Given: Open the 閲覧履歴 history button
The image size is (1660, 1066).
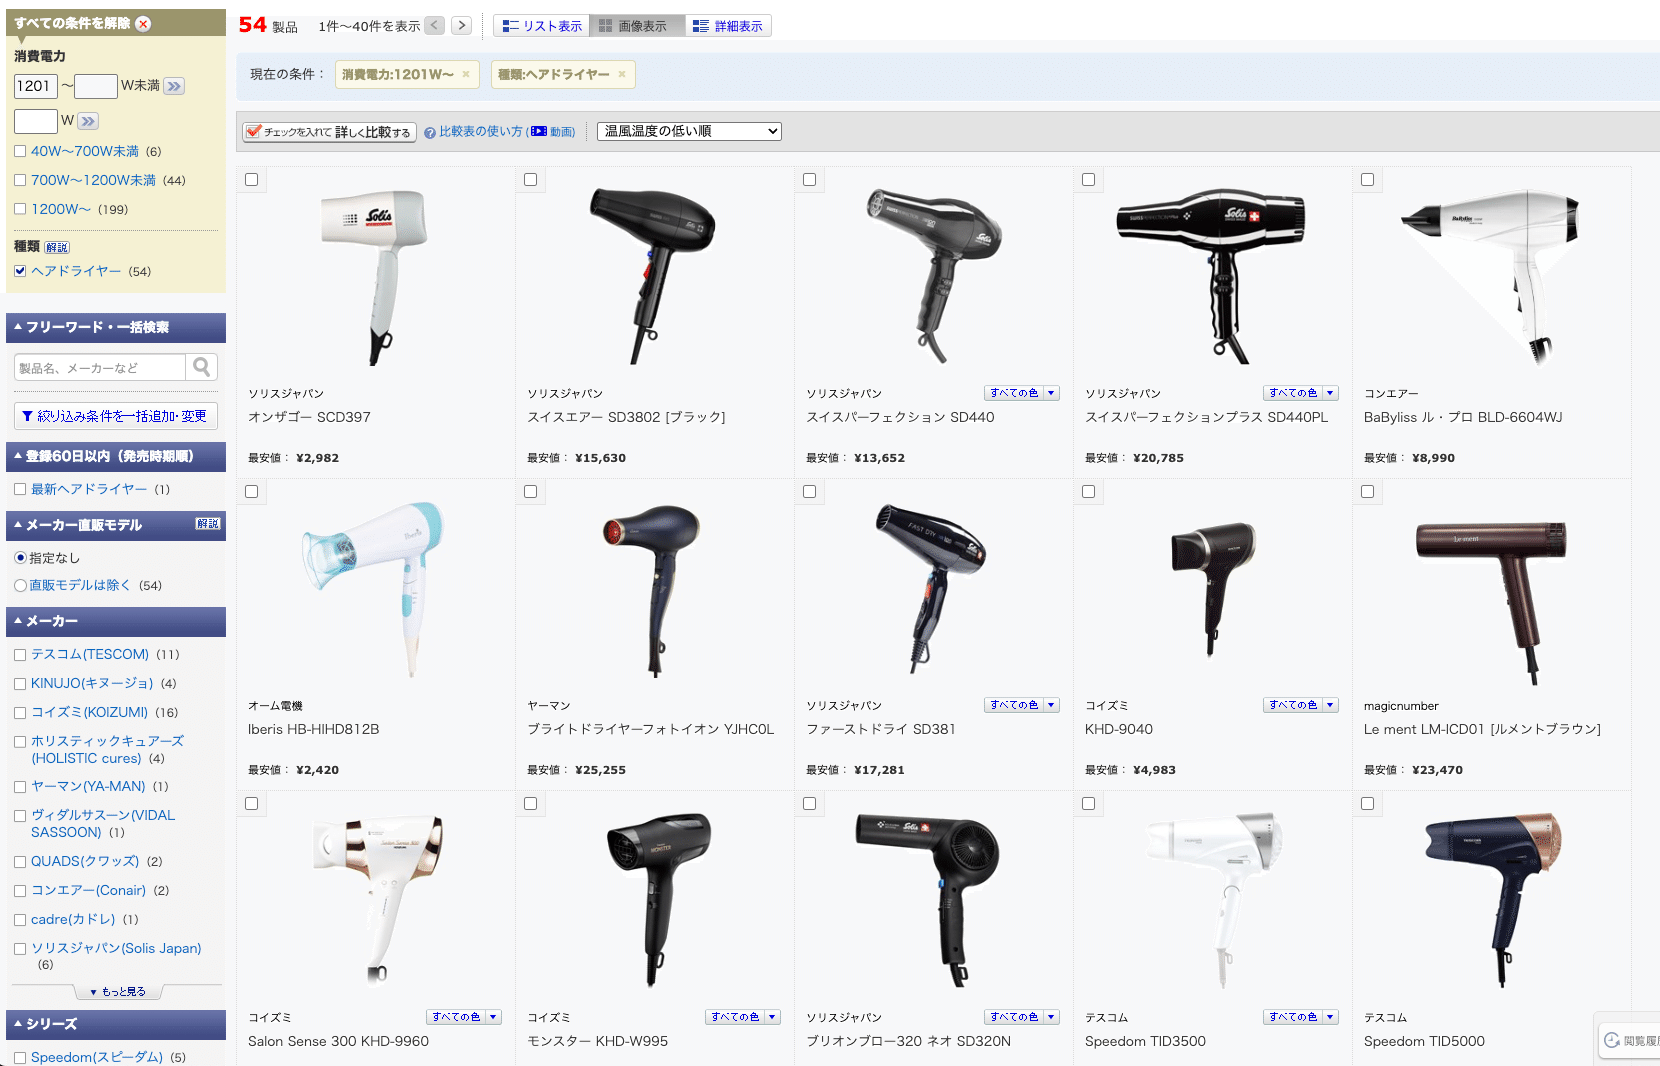Looking at the screenshot, I should pyautogui.click(x=1630, y=1040).
